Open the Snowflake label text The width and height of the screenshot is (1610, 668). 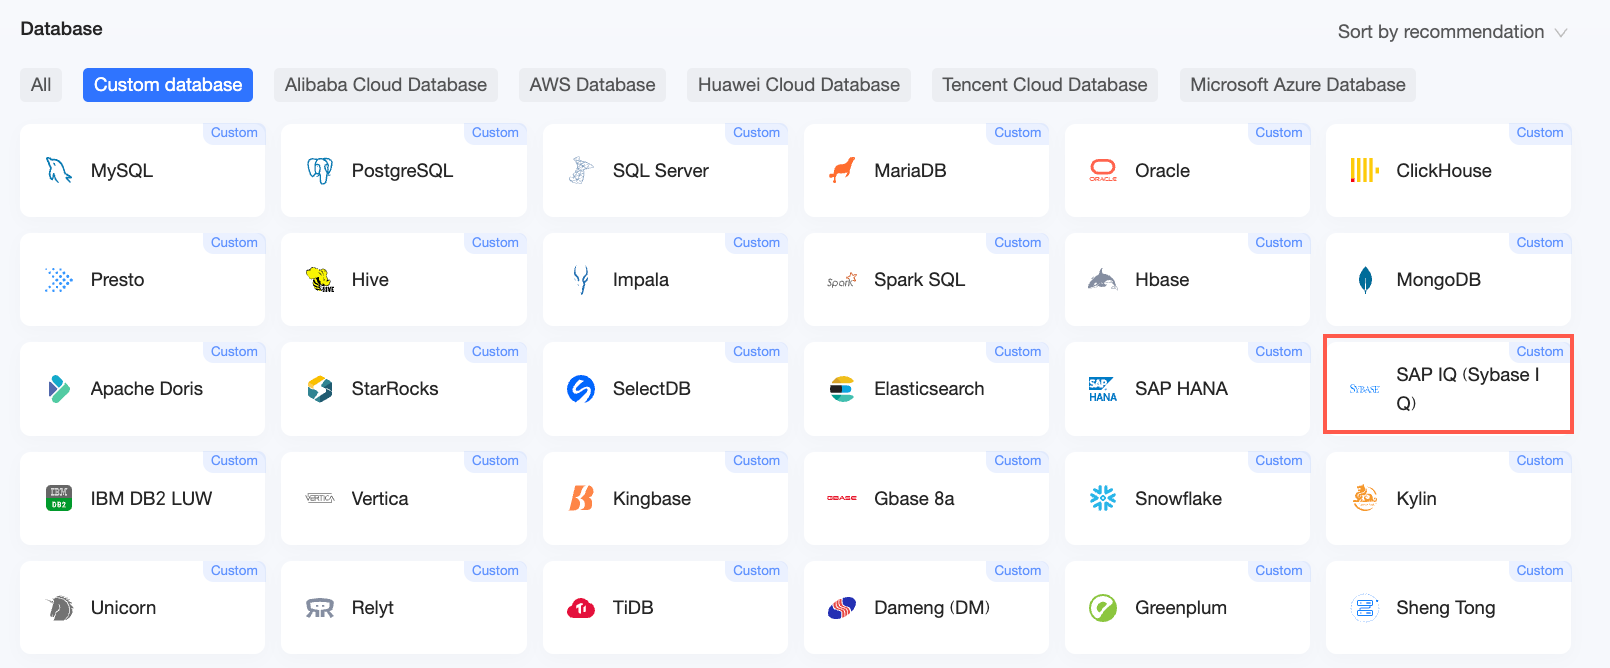point(1178,498)
